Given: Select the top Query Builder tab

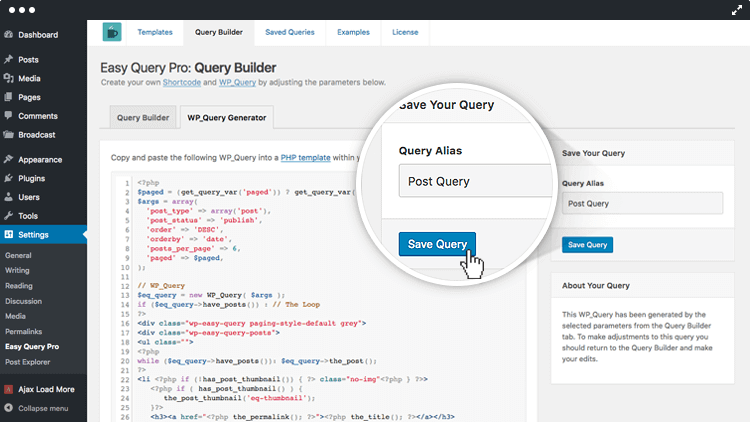Looking at the screenshot, I should tap(219, 32).
